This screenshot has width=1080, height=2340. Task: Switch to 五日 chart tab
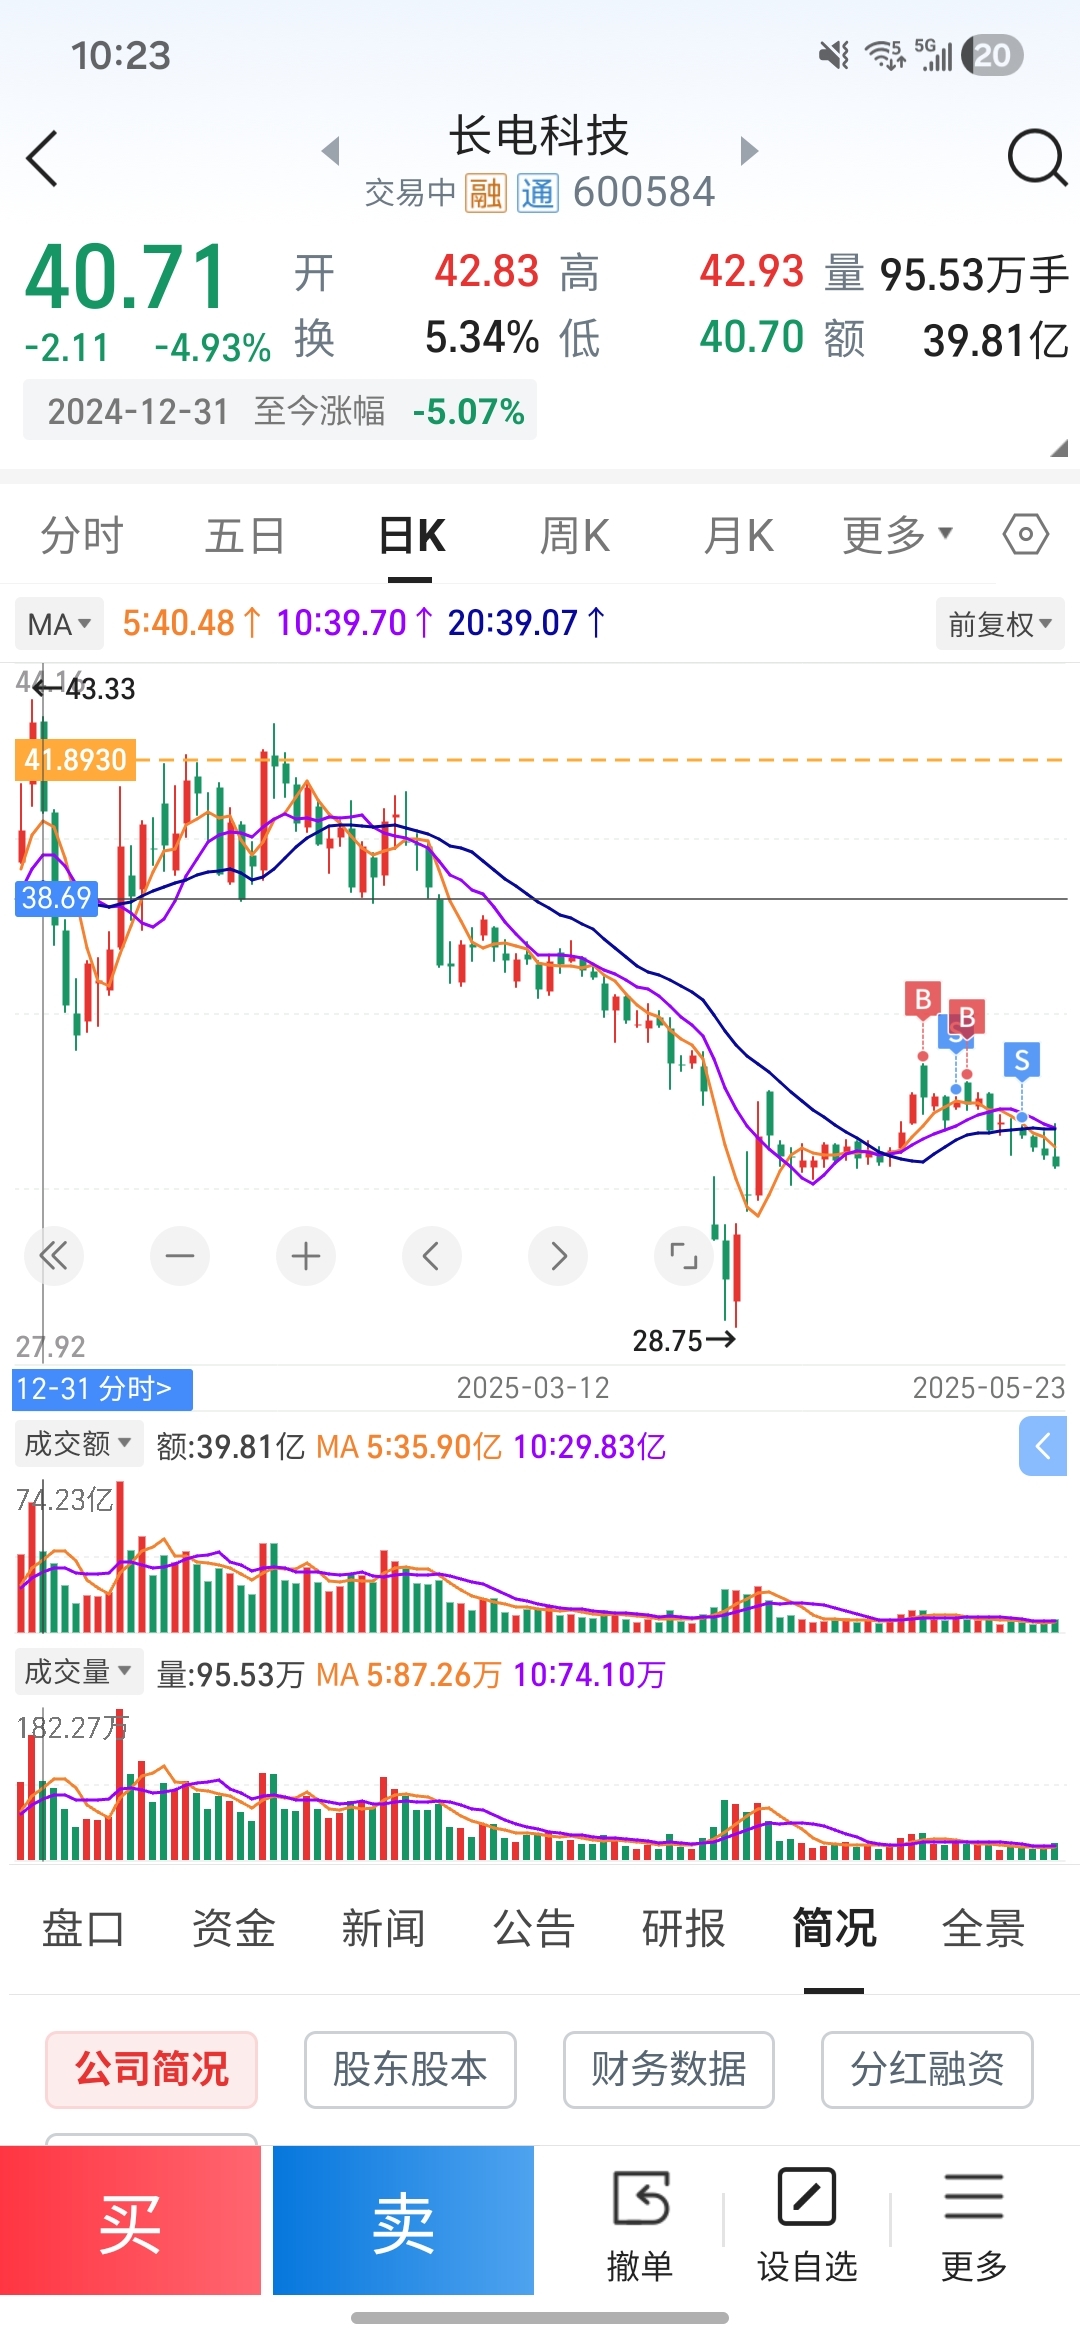pyautogui.click(x=246, y=535)
